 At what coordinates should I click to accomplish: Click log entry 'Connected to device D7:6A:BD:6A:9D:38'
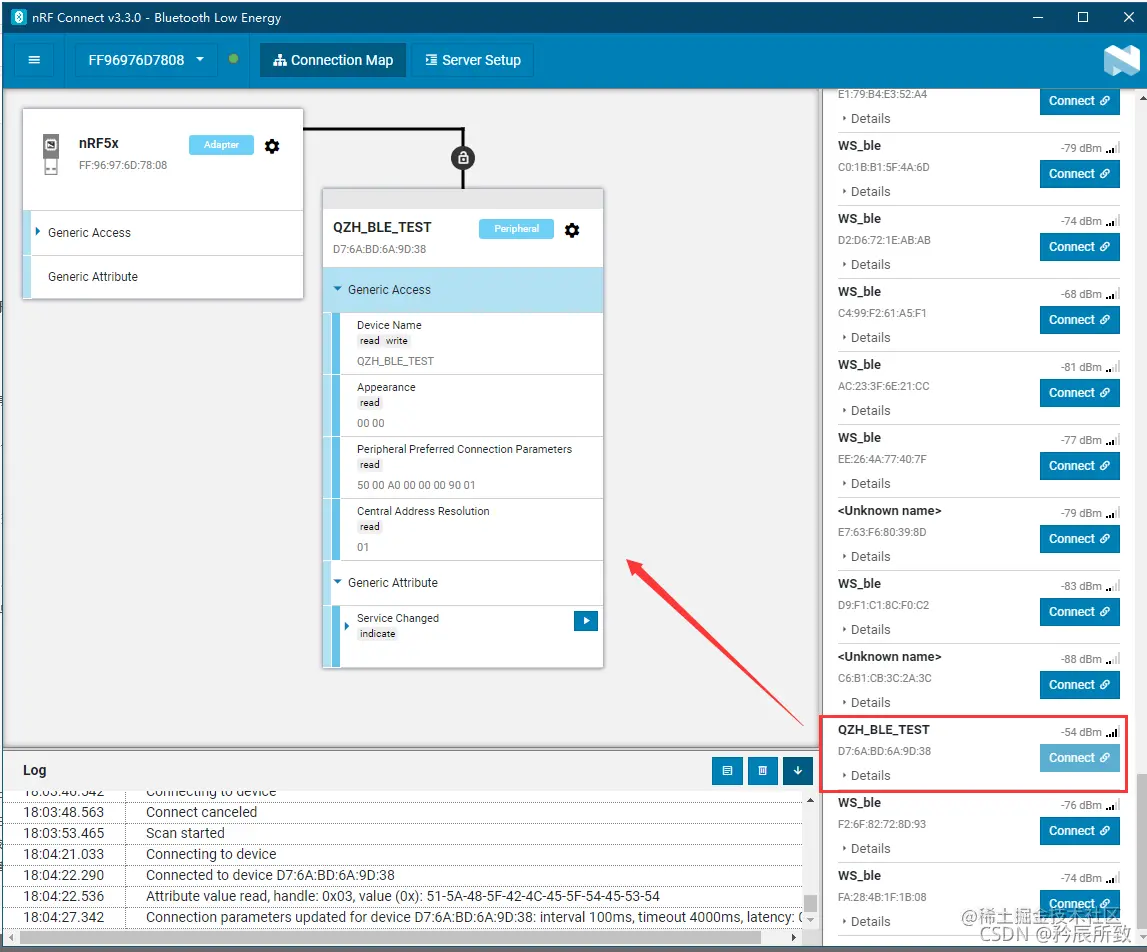(x=270, y=875)
